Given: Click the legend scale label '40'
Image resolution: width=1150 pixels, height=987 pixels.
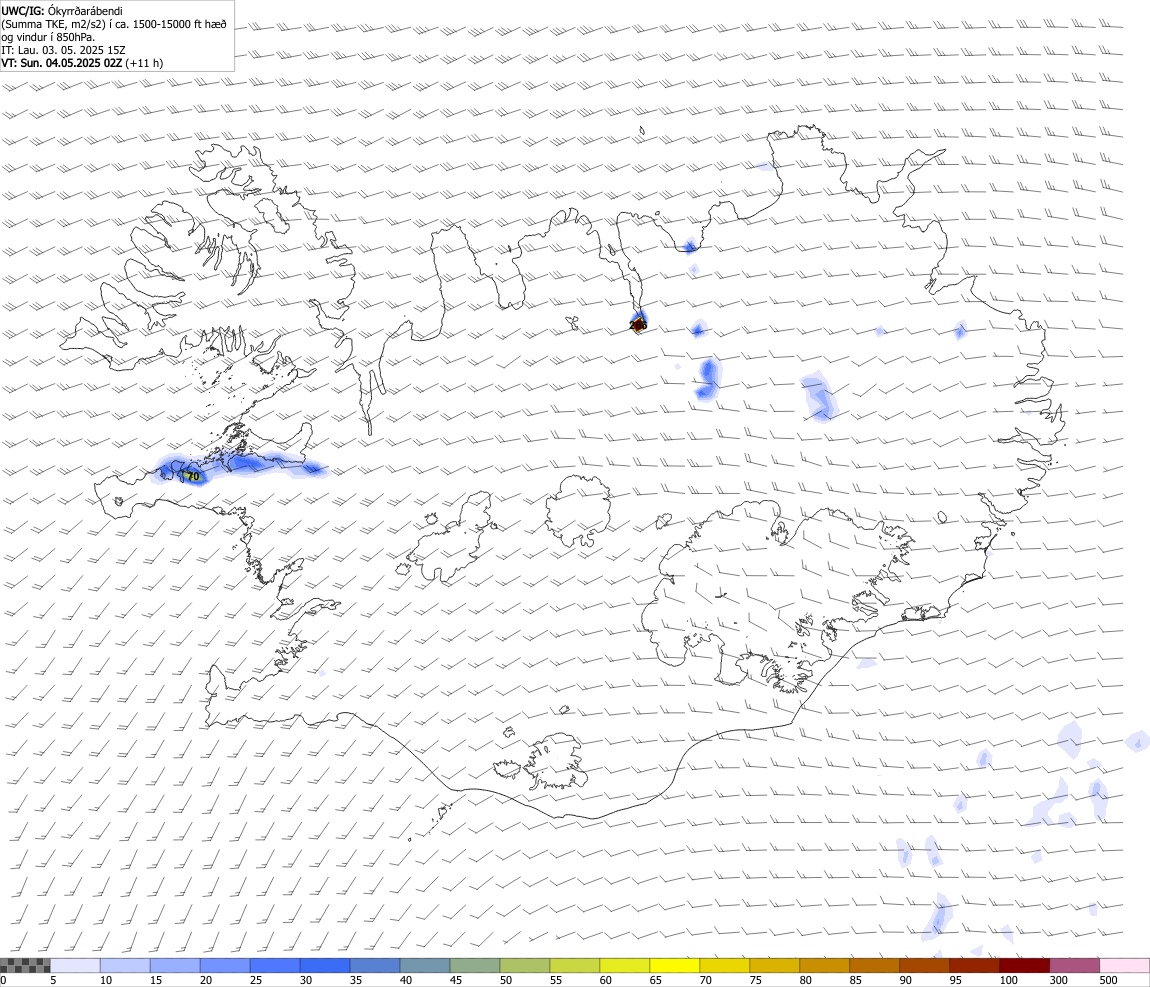Looking at the screenshot, I should coord(406,980).
